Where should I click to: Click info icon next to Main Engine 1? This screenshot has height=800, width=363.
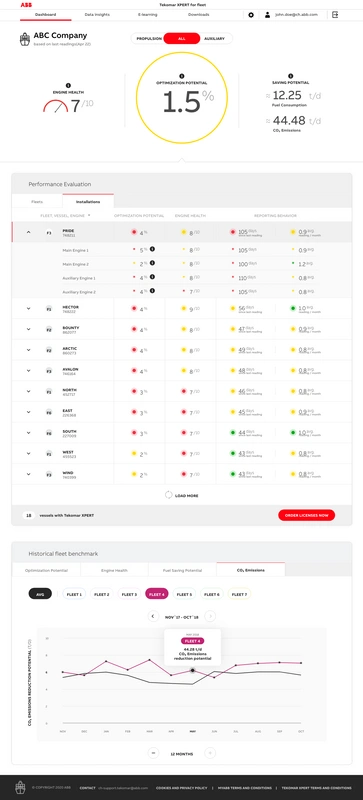(152, 249)
